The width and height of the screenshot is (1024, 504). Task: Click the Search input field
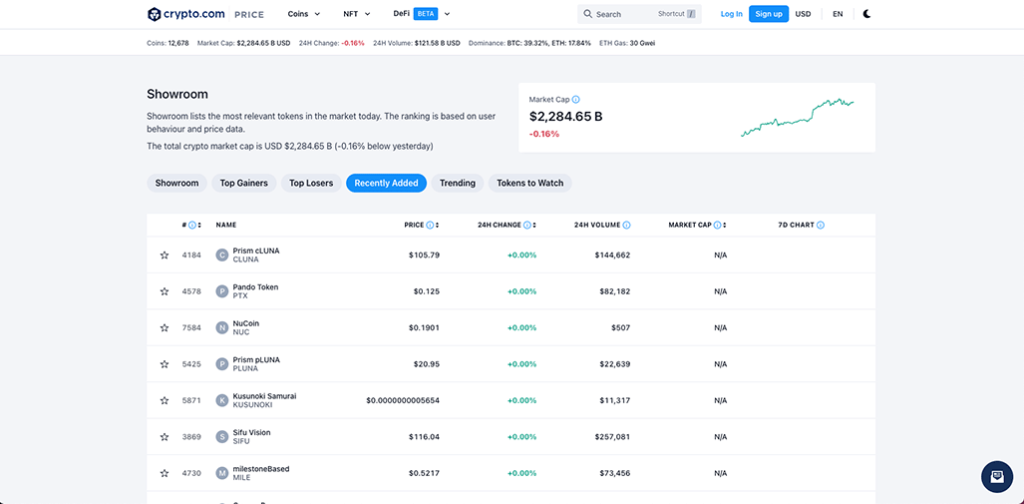tap(639, 14)
